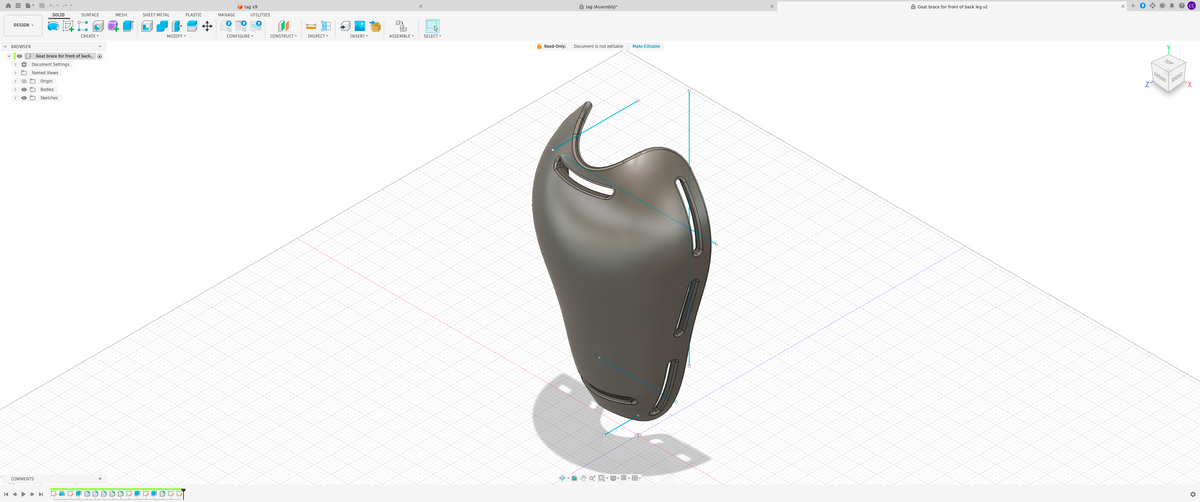This screenshot has height=502, width=1200.
Task: Expand the Document Settings node
Action: (x=15, y=64)
